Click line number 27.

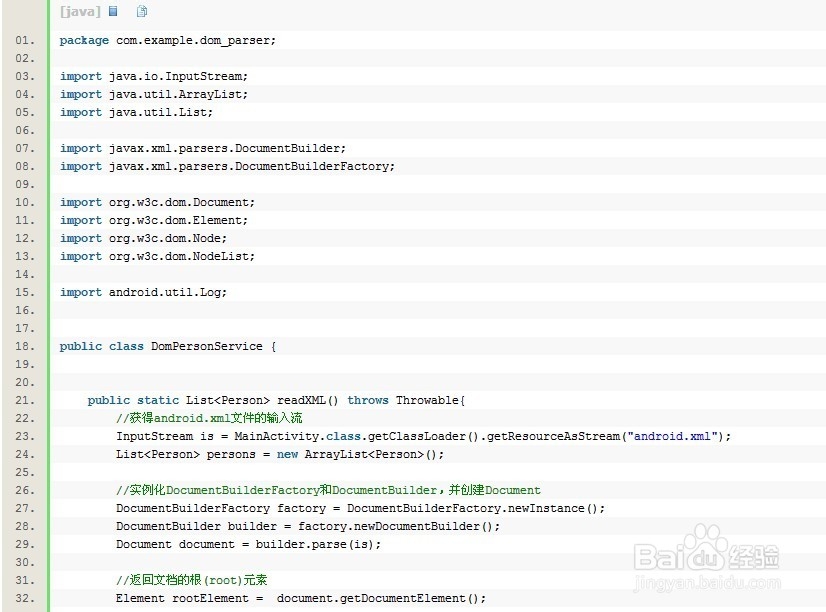click(x=25, y=508)
